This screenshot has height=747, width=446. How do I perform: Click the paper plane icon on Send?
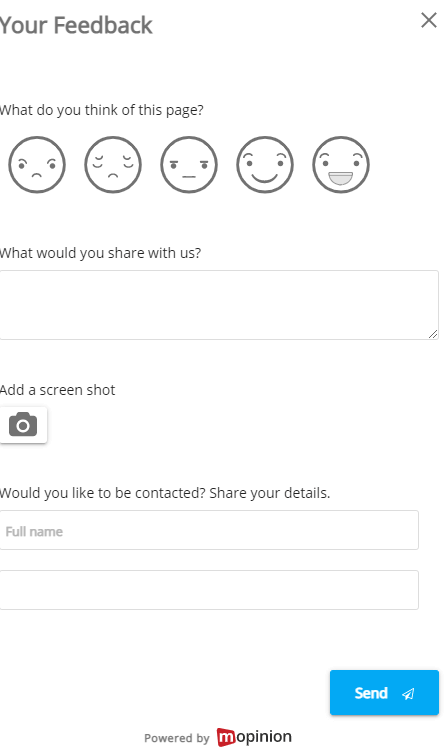408,694
